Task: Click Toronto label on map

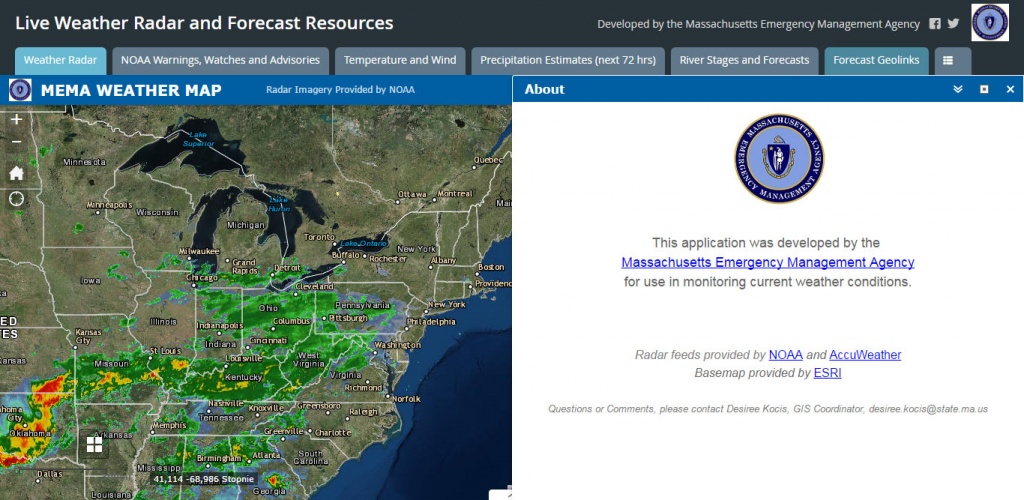Action: [319, 236]
